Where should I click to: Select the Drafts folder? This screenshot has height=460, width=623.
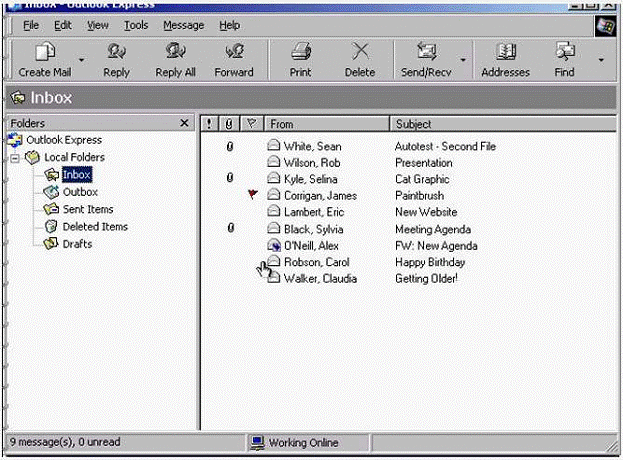click(77, 244)
